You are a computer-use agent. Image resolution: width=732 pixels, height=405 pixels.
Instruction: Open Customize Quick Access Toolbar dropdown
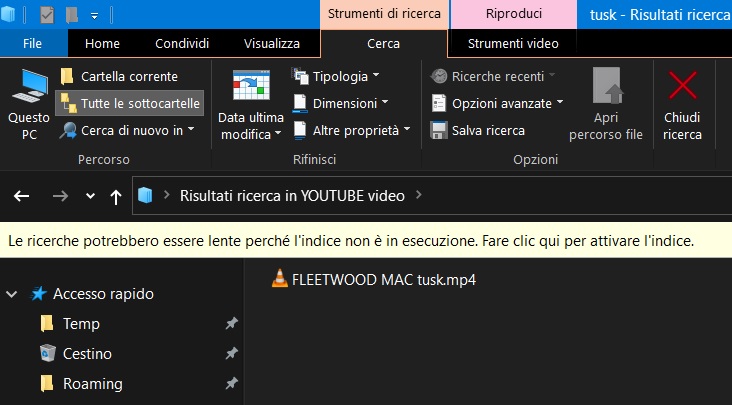[x=94, y=16]
